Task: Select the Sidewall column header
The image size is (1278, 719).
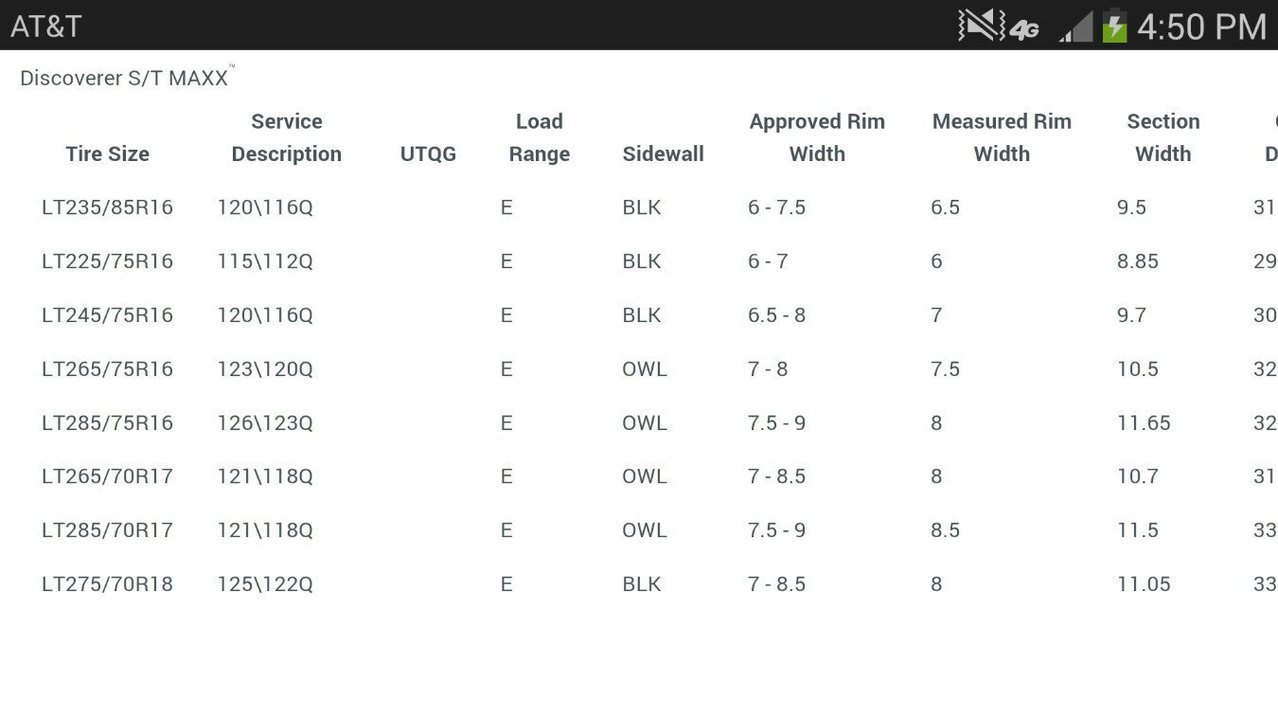Action: (x=663, y=154)
